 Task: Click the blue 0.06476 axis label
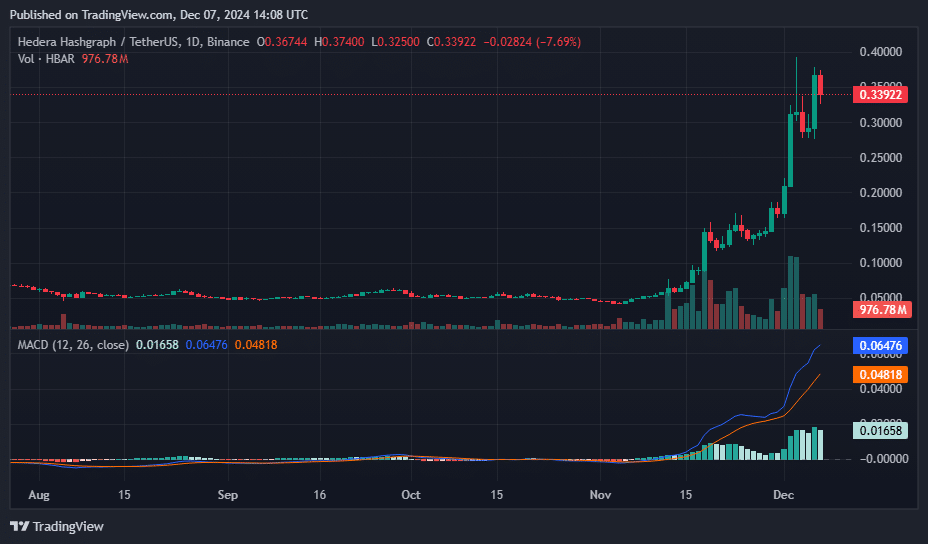(x=880, y=346)
